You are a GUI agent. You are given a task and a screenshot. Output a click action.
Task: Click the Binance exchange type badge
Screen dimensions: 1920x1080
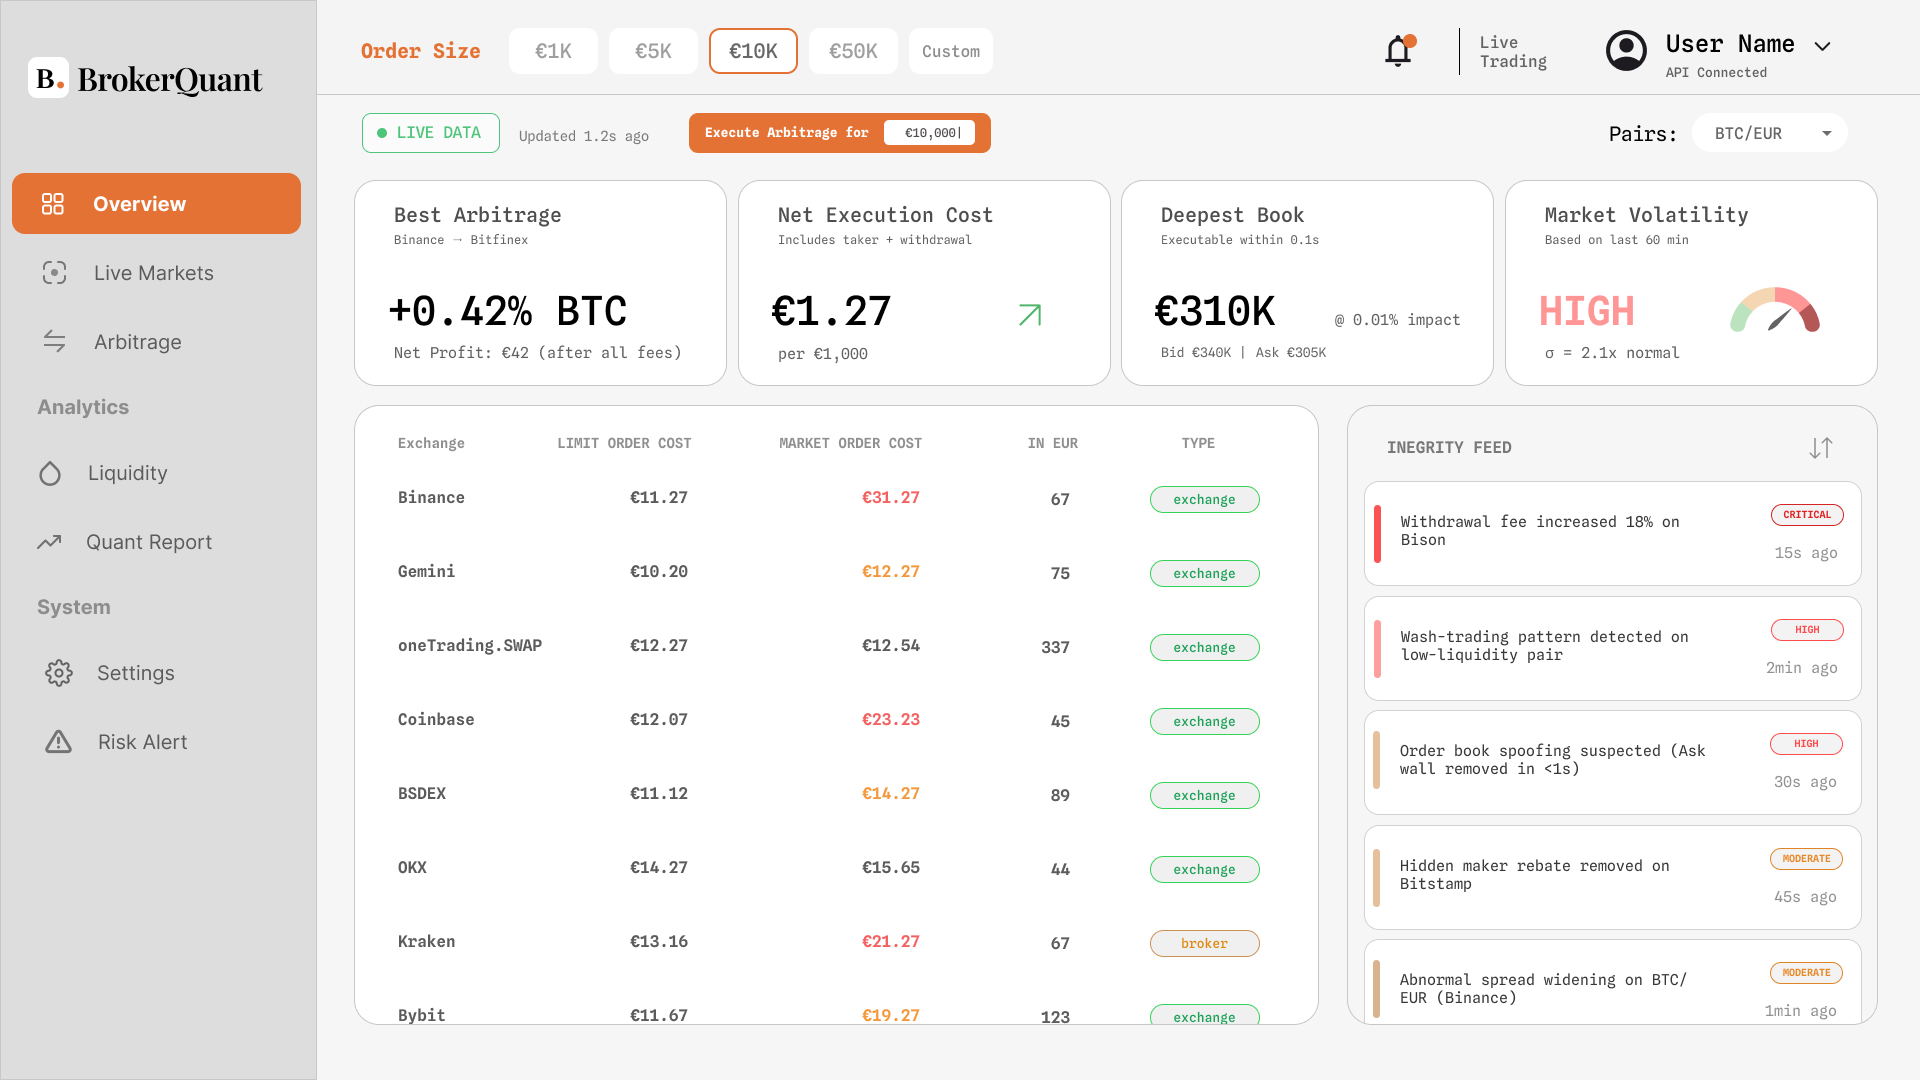[1204, 499]
